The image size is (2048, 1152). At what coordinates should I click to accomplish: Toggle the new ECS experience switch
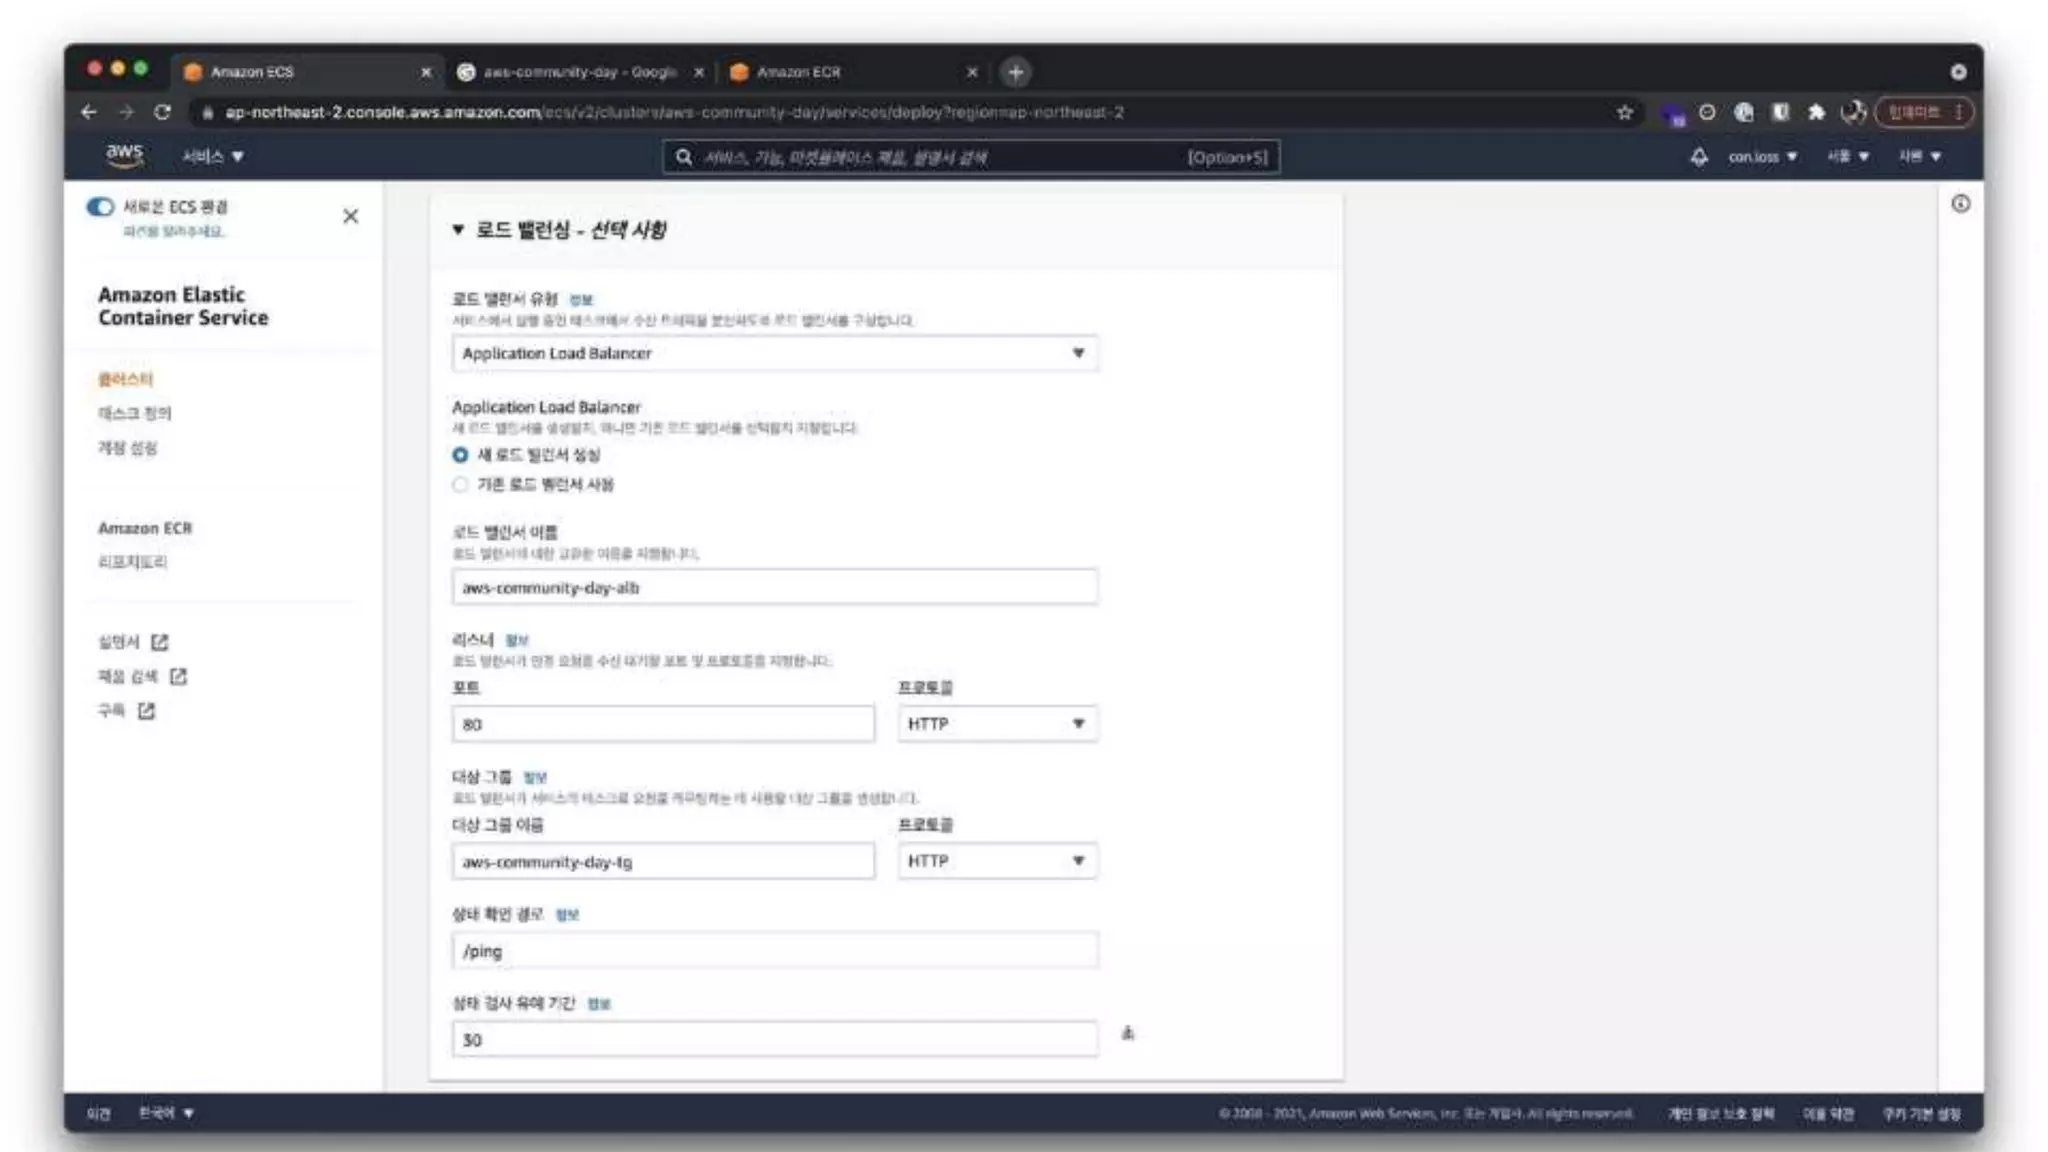(101, 207)
